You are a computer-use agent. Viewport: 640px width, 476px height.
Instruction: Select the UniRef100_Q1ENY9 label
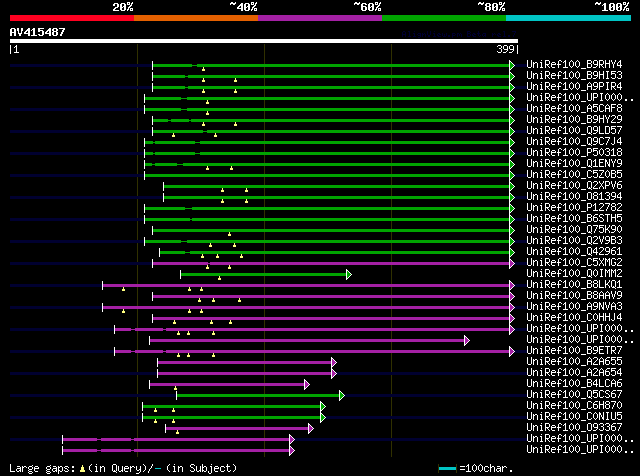pyautogui.click(x=574, y=164)
